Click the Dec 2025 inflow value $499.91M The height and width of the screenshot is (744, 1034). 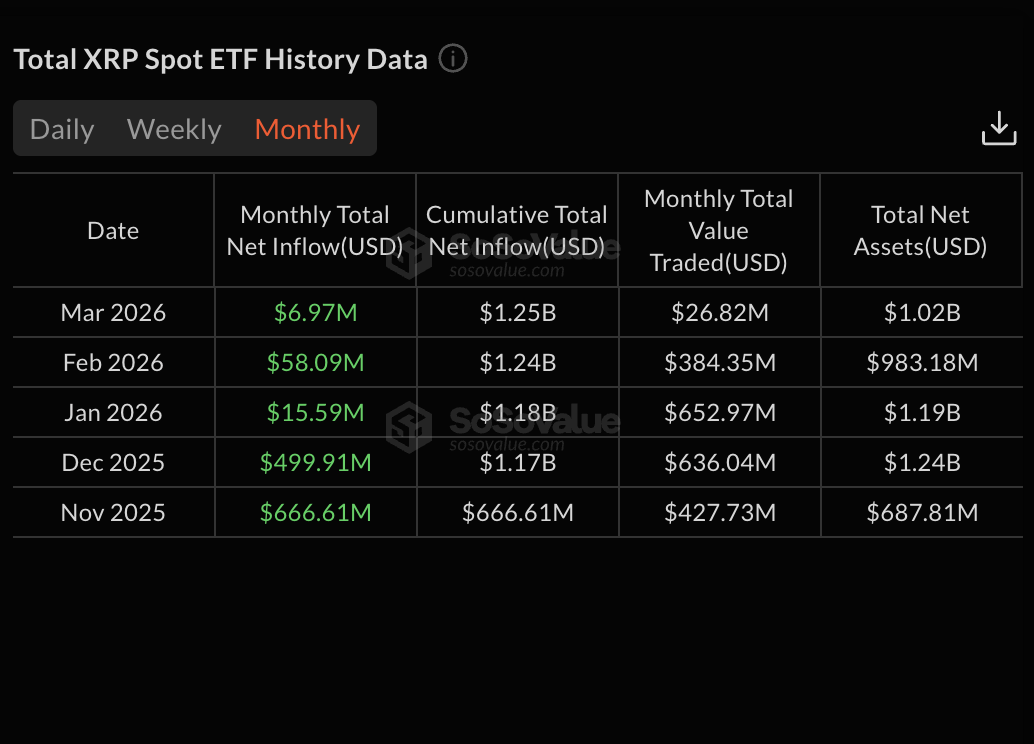click(x=314, y=462)
